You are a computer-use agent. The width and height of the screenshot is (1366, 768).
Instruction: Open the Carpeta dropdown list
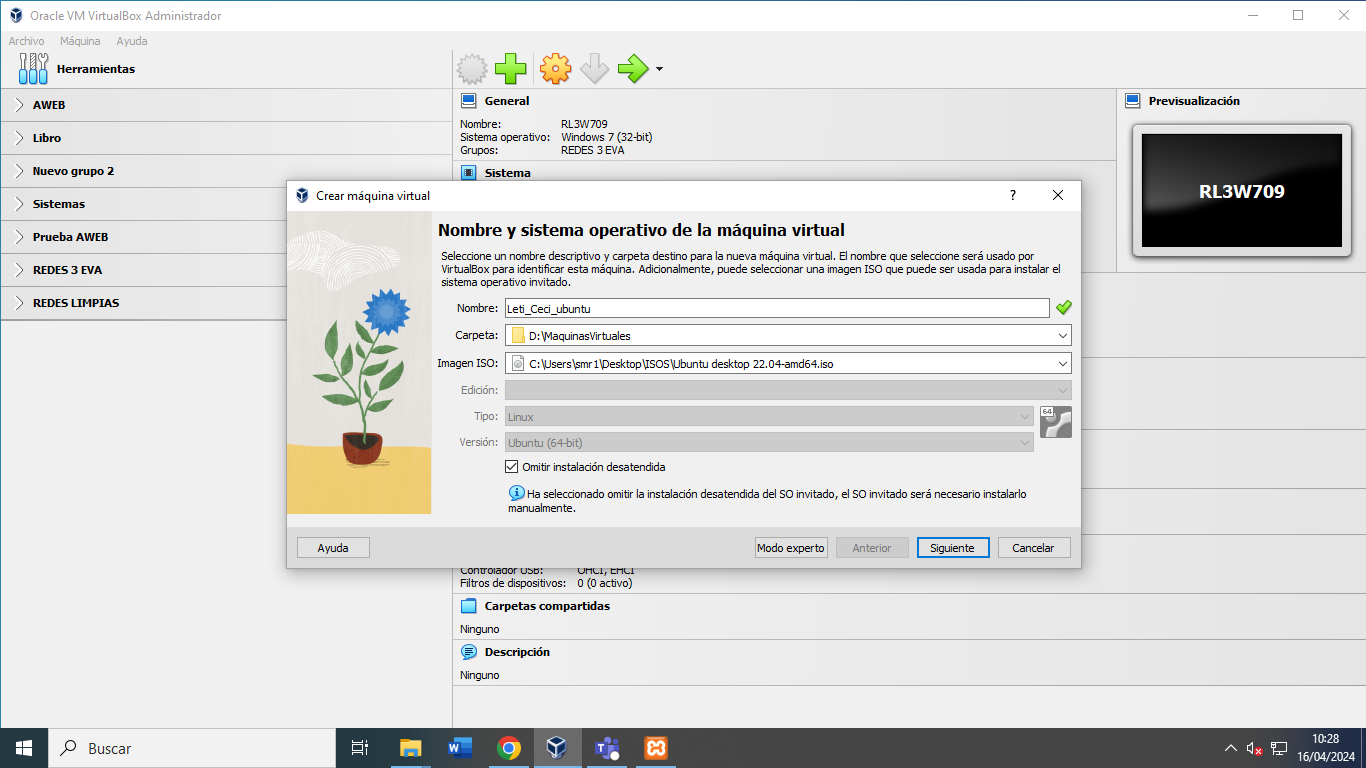click(x=1062, y=335)
